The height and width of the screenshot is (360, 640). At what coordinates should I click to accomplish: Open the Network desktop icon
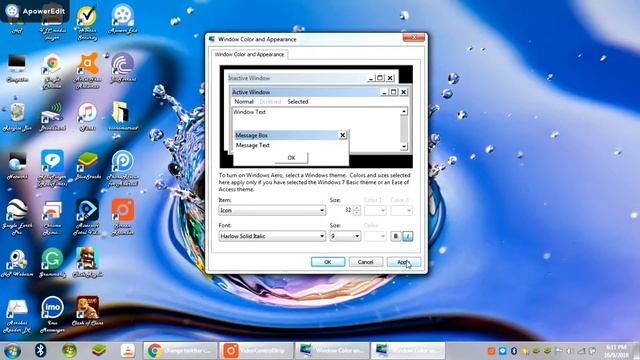(x=17, y=166)
